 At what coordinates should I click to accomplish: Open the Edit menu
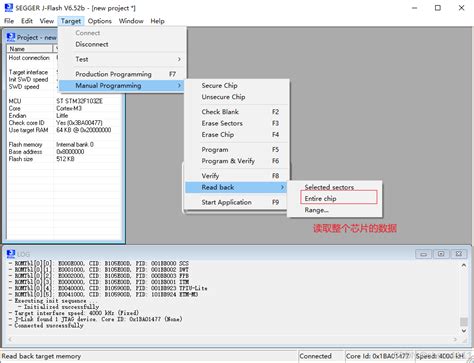[27, 21]
